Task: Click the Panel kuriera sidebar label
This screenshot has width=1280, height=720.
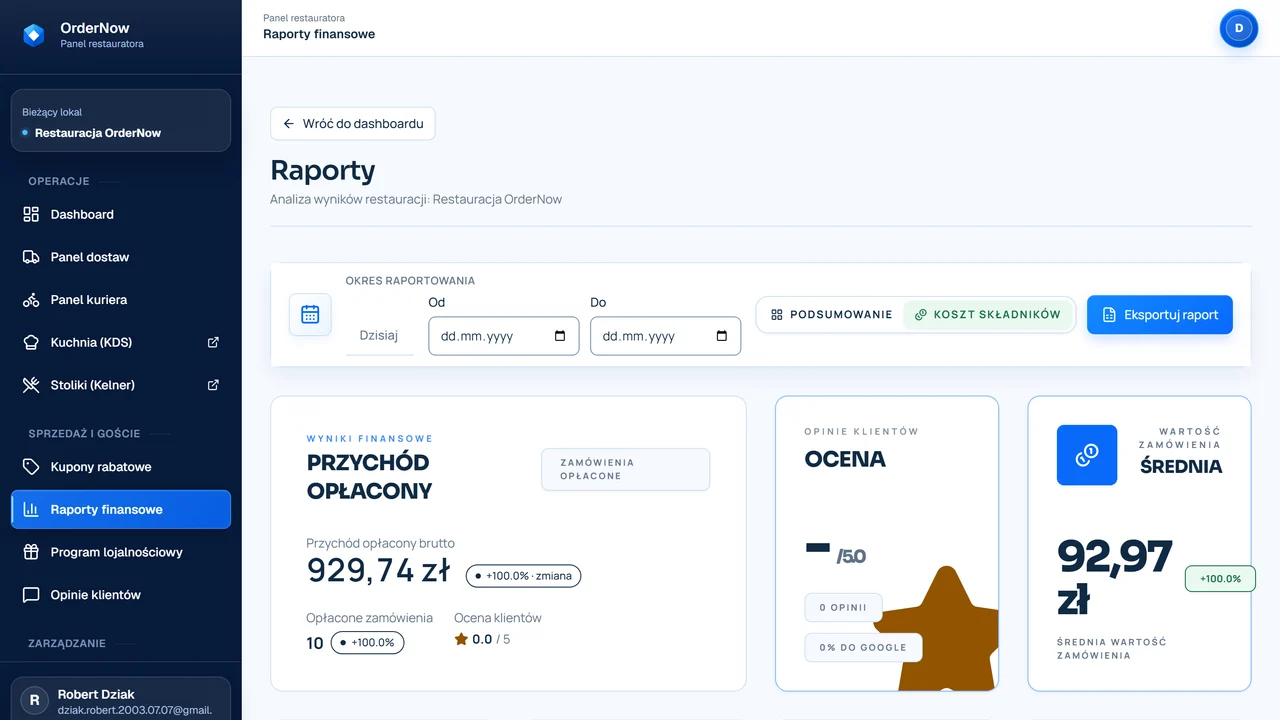Action: (x=89, y=300)
